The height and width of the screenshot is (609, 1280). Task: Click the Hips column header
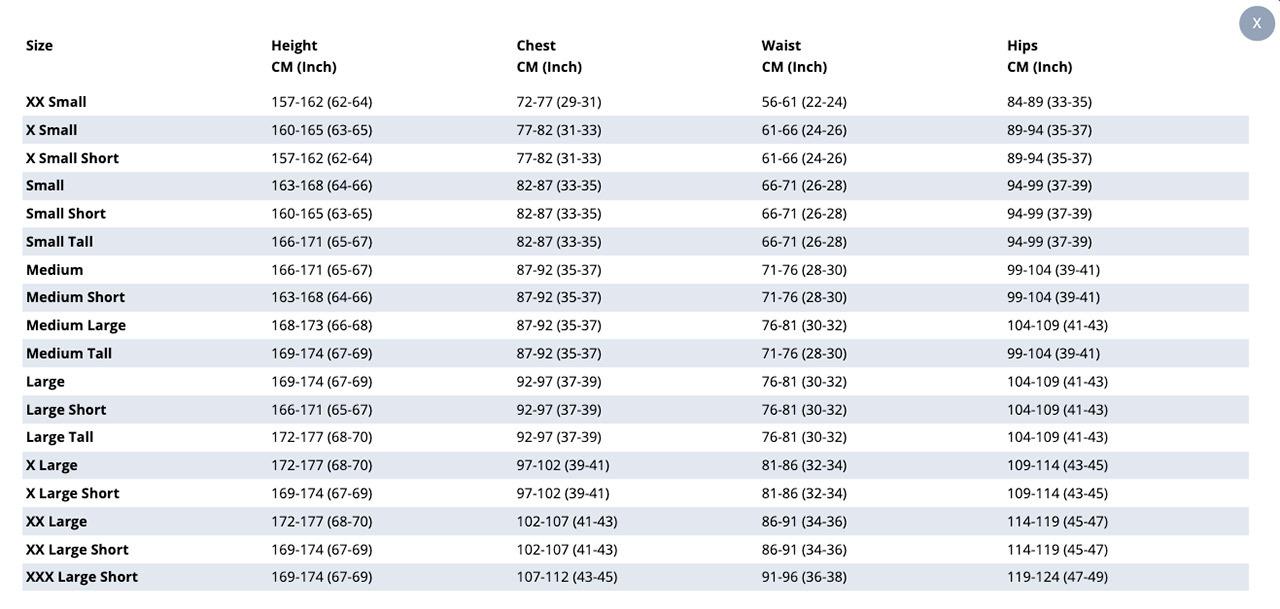point(1040,56)
